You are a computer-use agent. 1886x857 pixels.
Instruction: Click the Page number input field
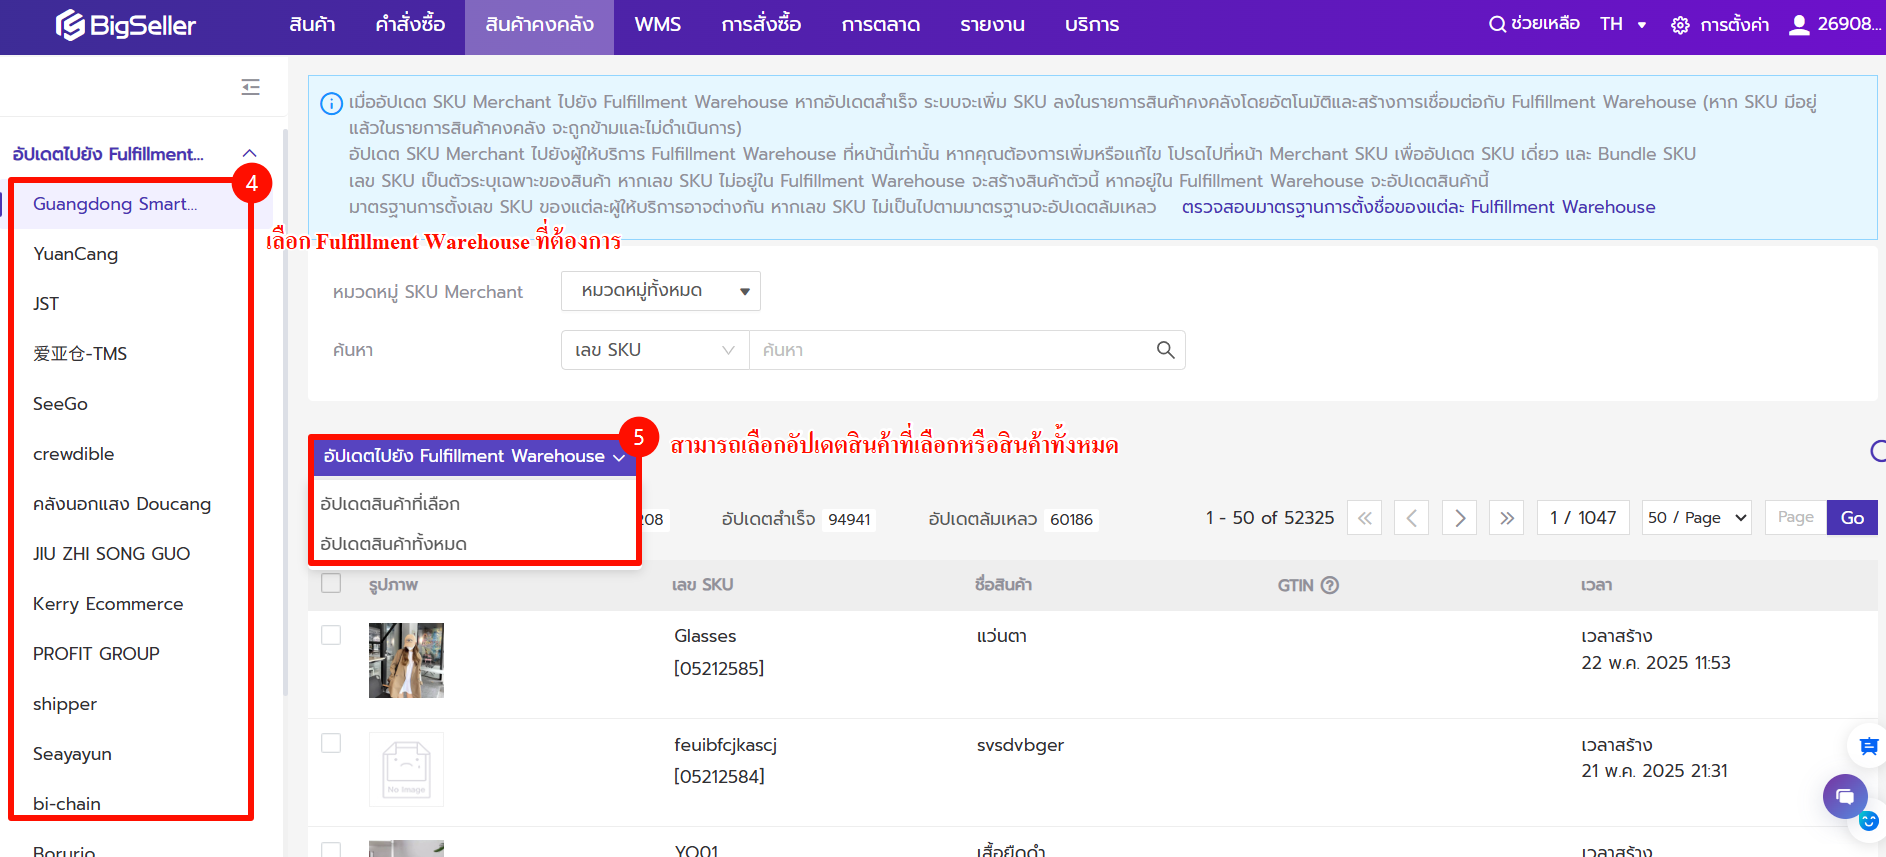1796,518
